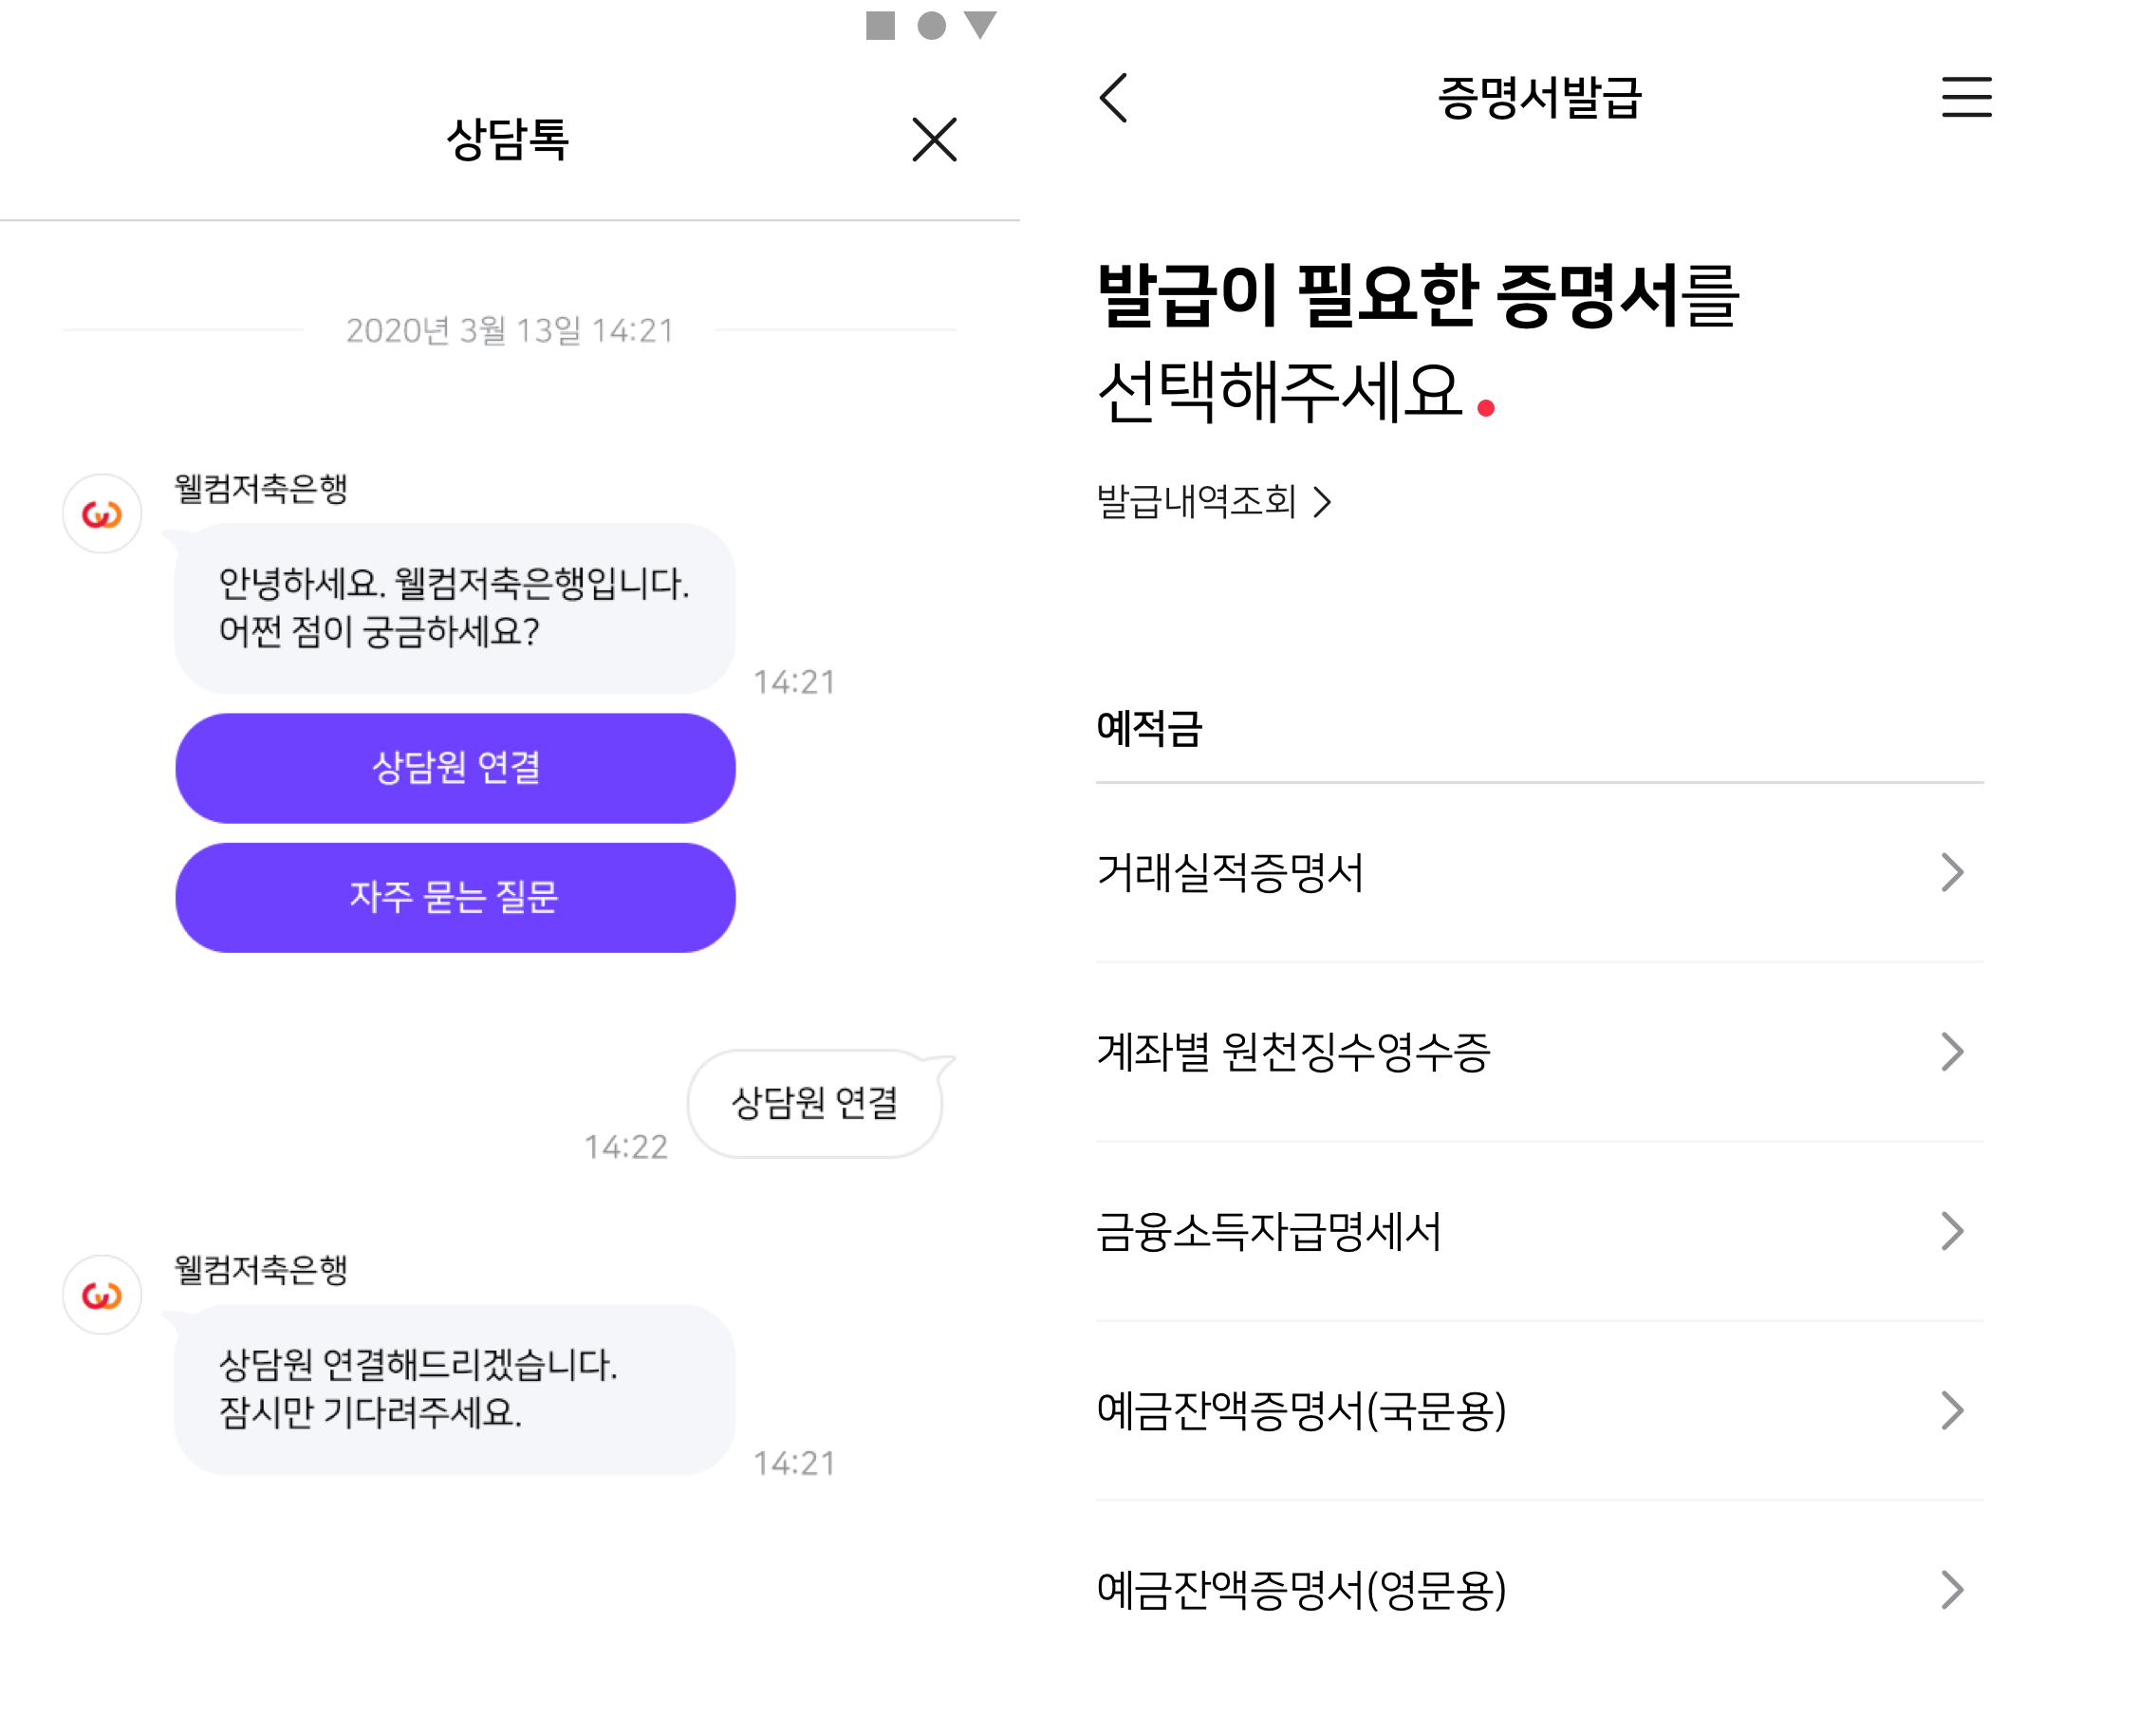Screen dimensions: 2156x1716
Task: Tap the back arrow on 증명서발급 header
Action: (1113, 97)
